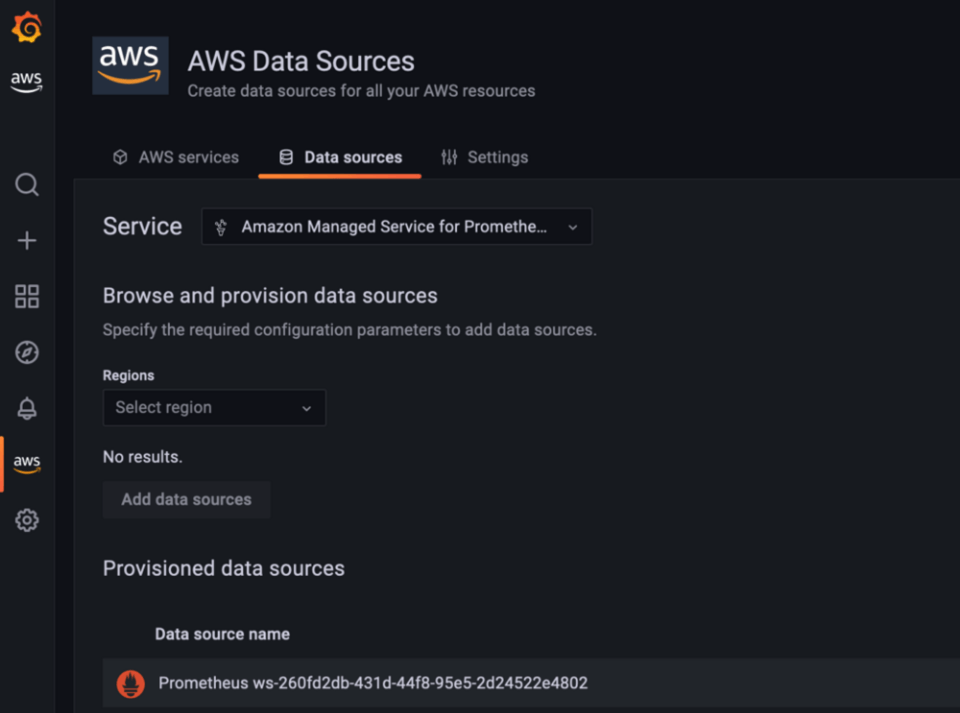Click the Provisioned data sources heading
This screenshot has width=960, height=713.
(223, 568)
